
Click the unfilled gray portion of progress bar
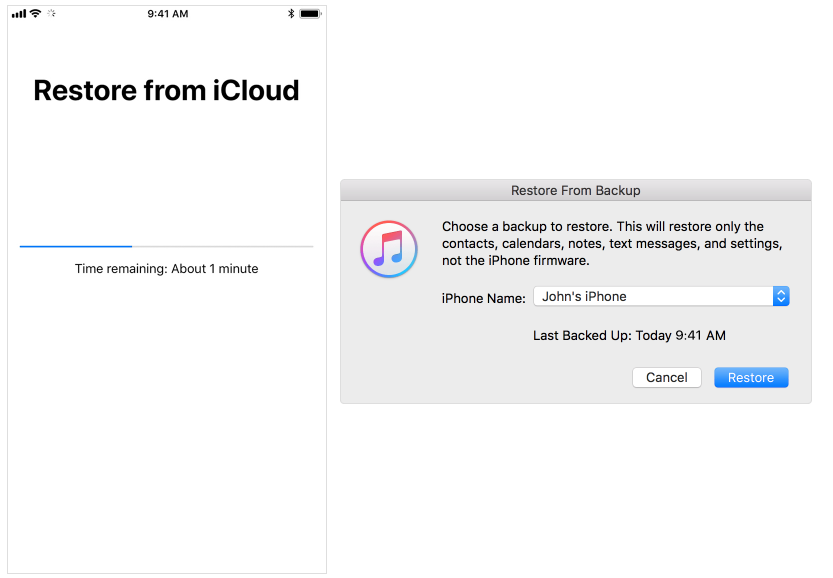223,246
